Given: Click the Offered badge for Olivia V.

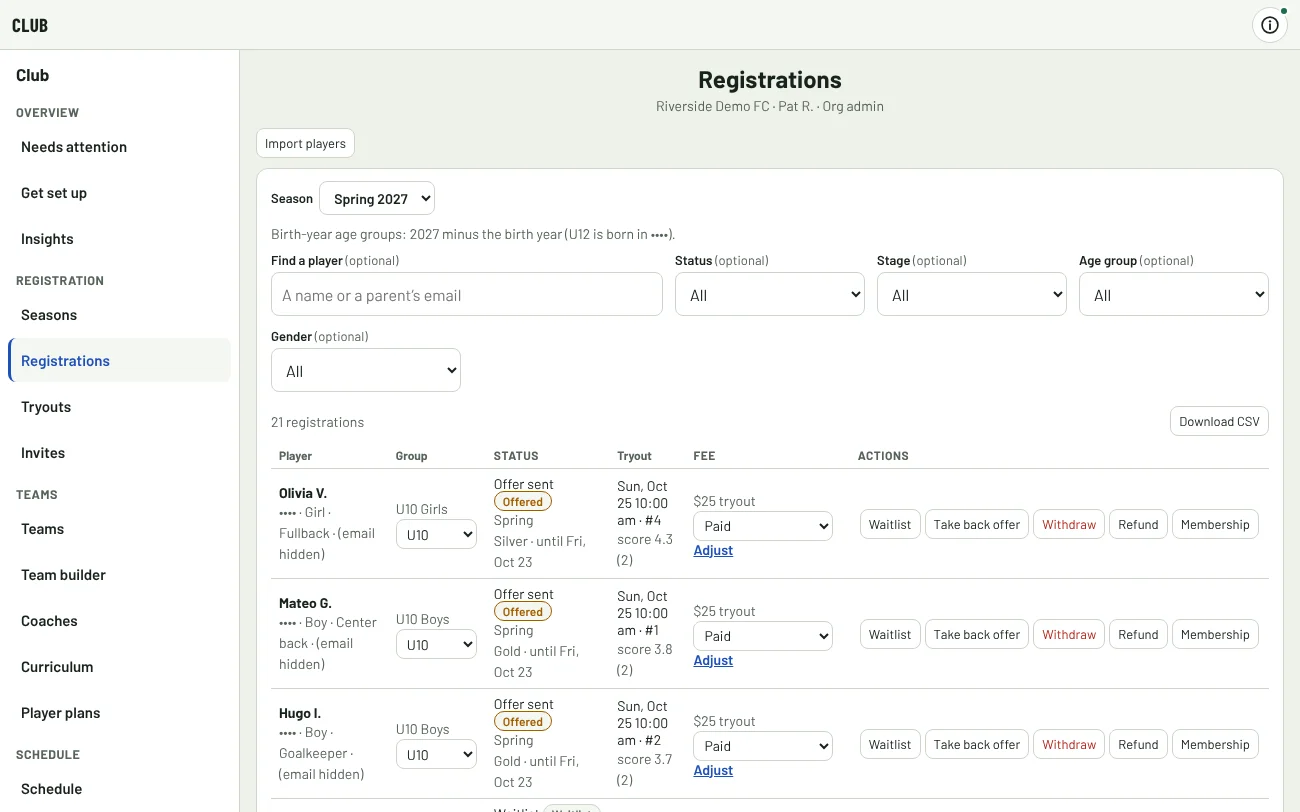Looking at the screenshot, I should [x=523, y=502].
